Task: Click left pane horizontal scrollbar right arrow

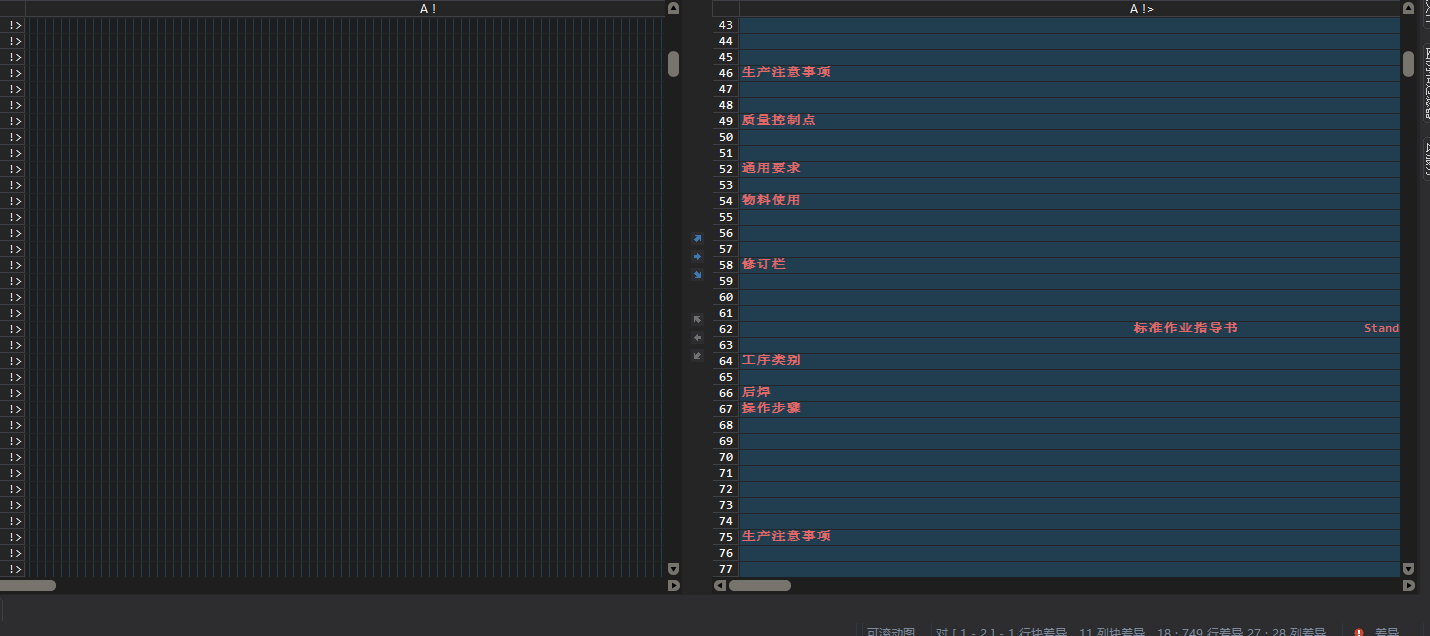Action: pyautogui.click(x=673, y=586)
